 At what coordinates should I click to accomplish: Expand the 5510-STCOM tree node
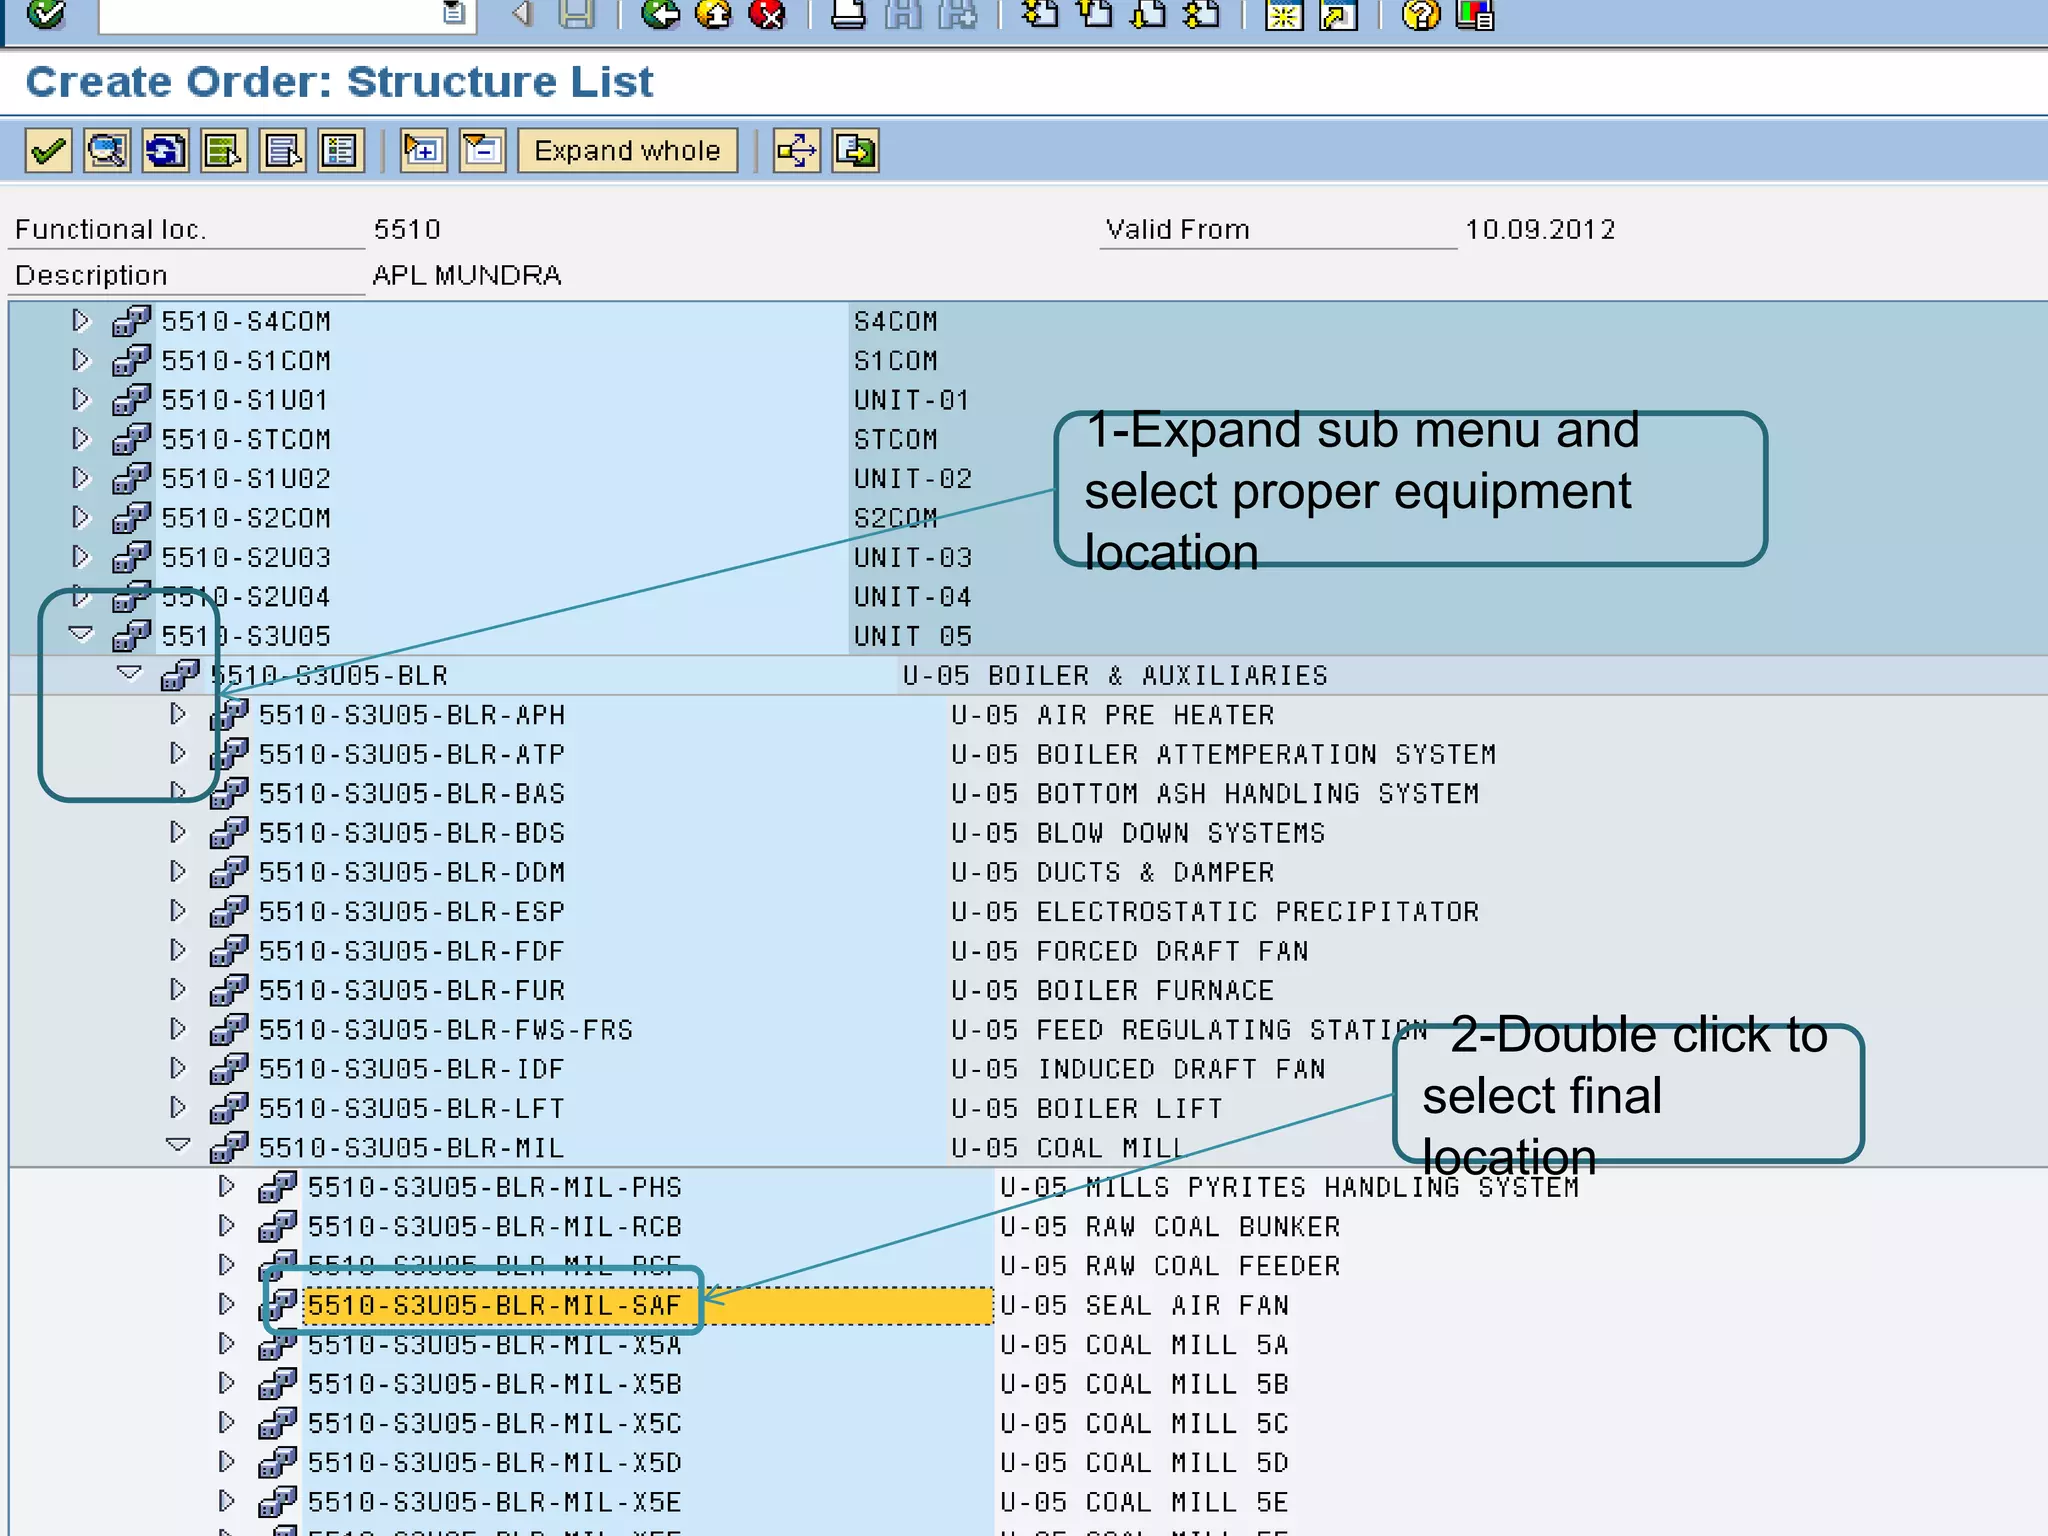point(81,439)
